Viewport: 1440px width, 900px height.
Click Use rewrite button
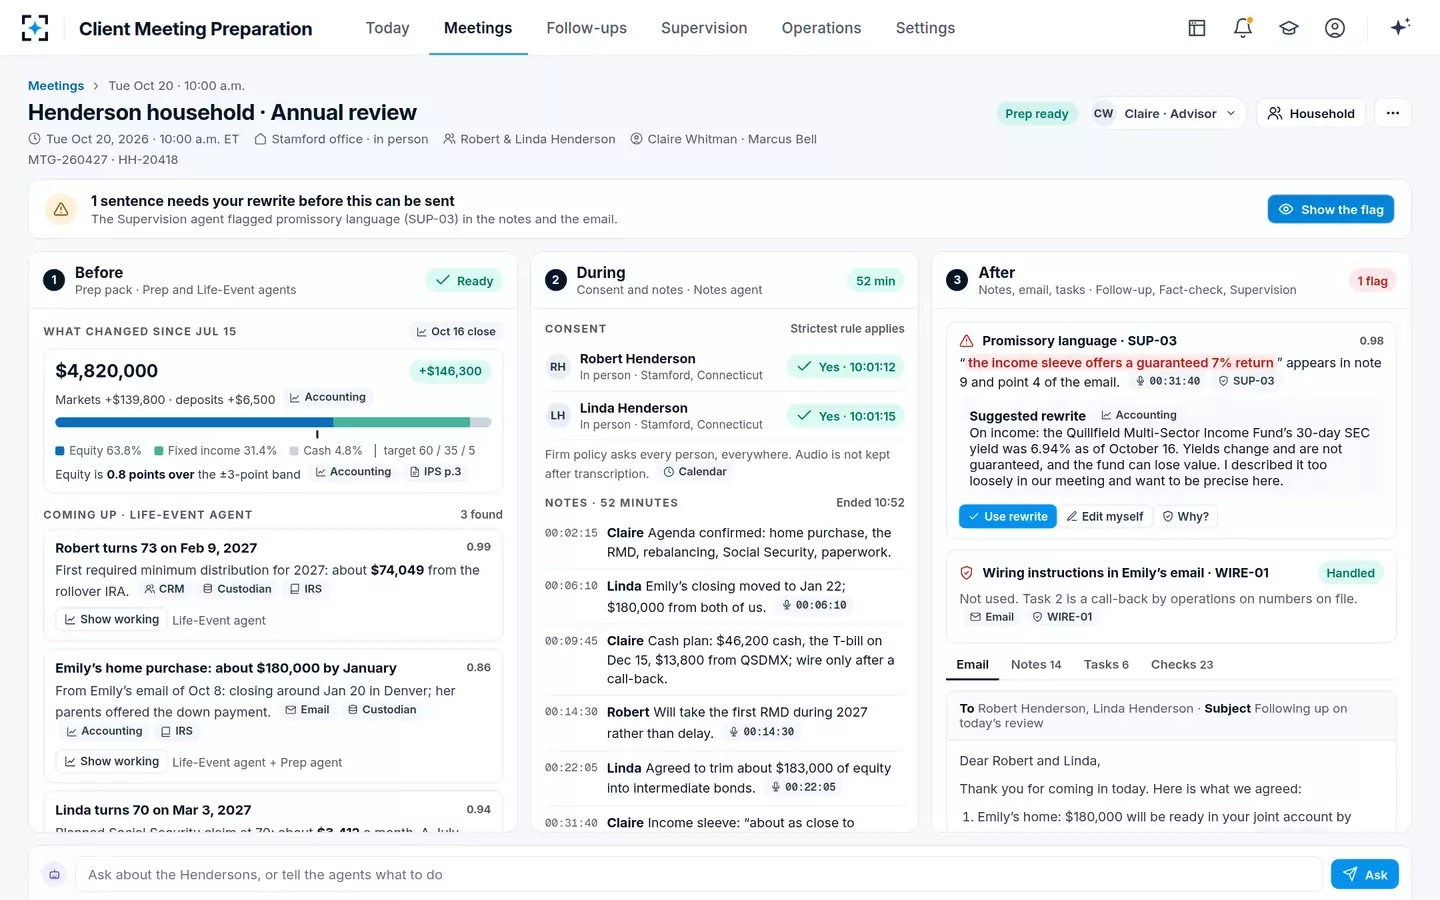[1008, 517]
